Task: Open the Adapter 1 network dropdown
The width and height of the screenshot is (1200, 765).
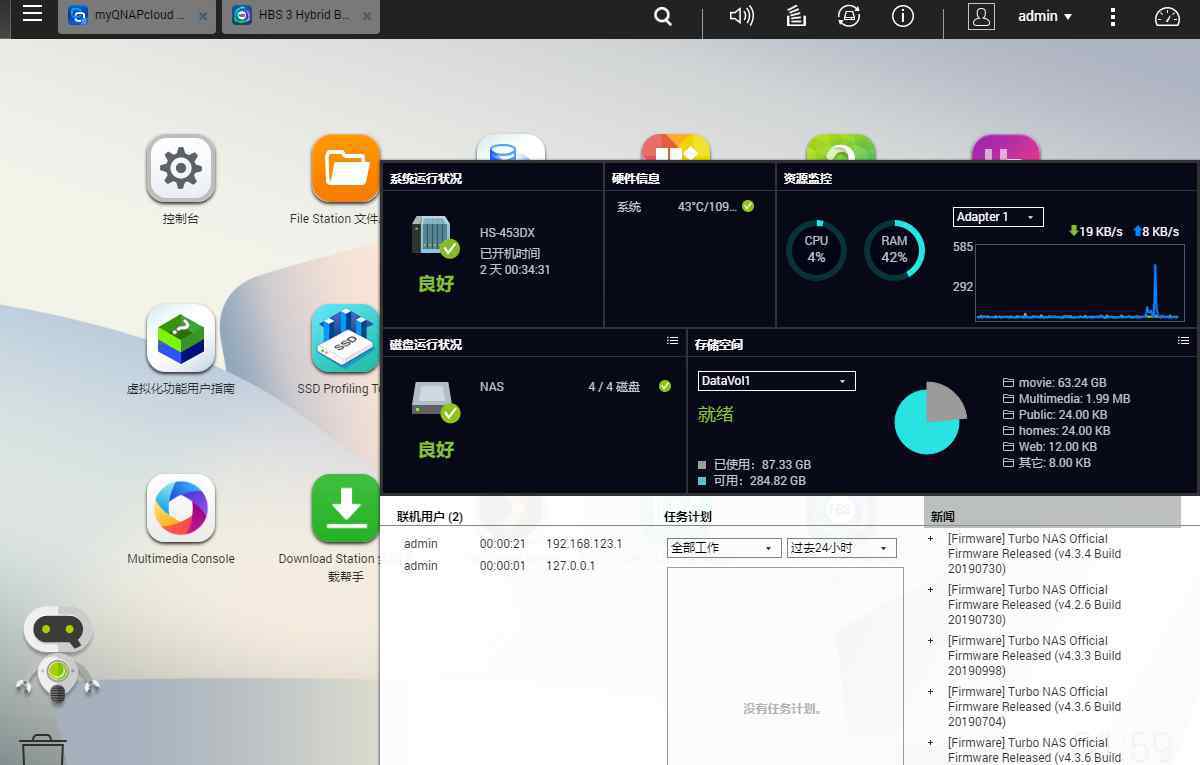Action: [x=998, y=217]
